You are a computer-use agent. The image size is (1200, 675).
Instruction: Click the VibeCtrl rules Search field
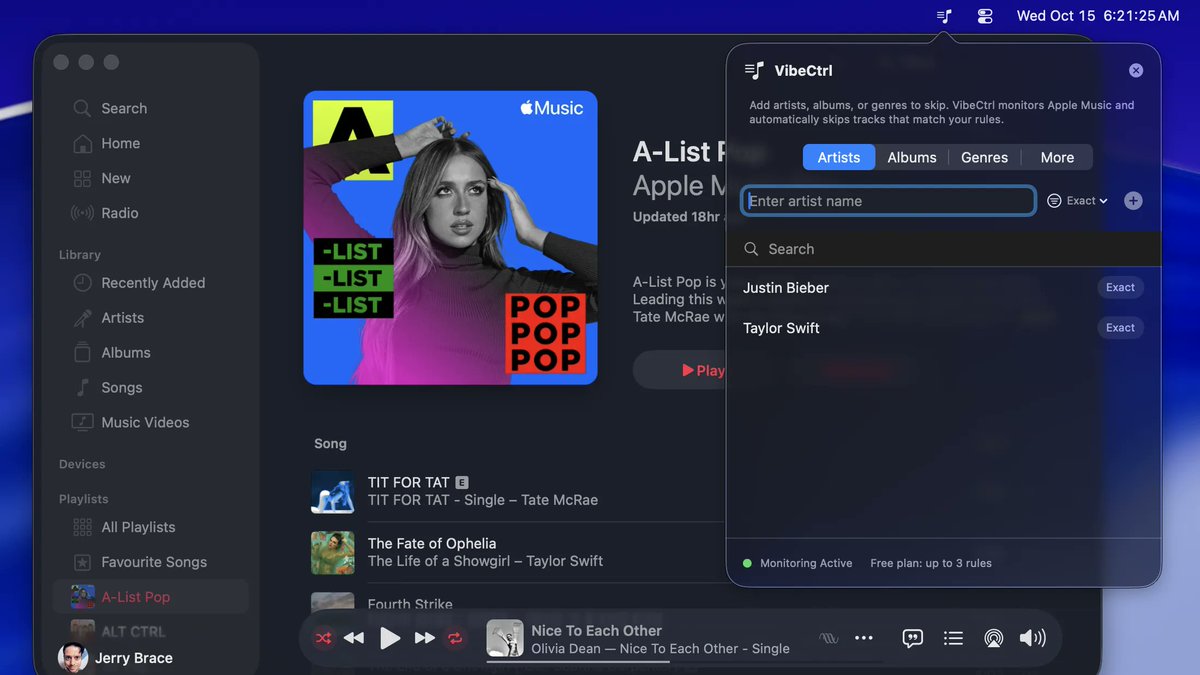click(944, 249)
